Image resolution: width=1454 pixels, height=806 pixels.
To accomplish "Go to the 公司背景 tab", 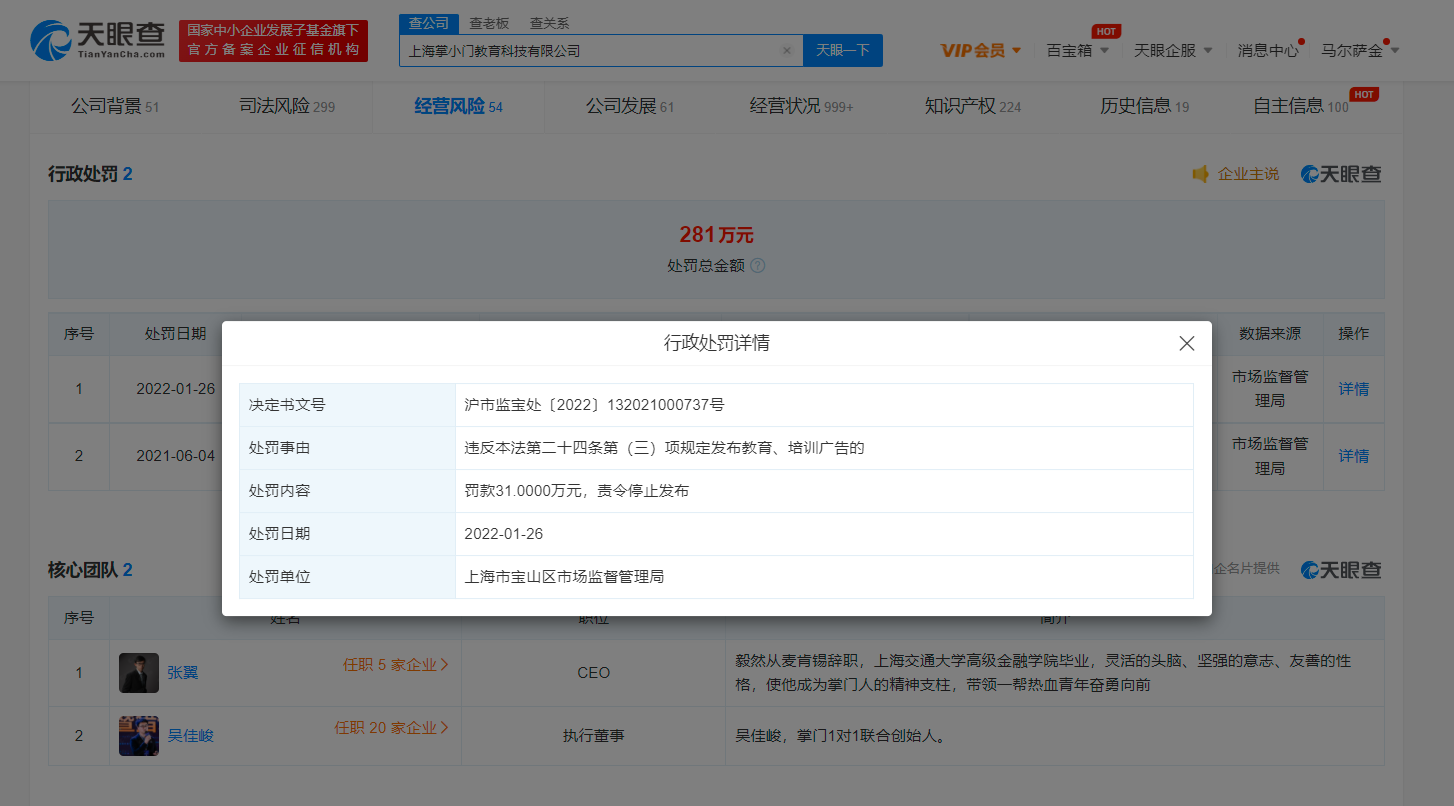I will 115,106.
